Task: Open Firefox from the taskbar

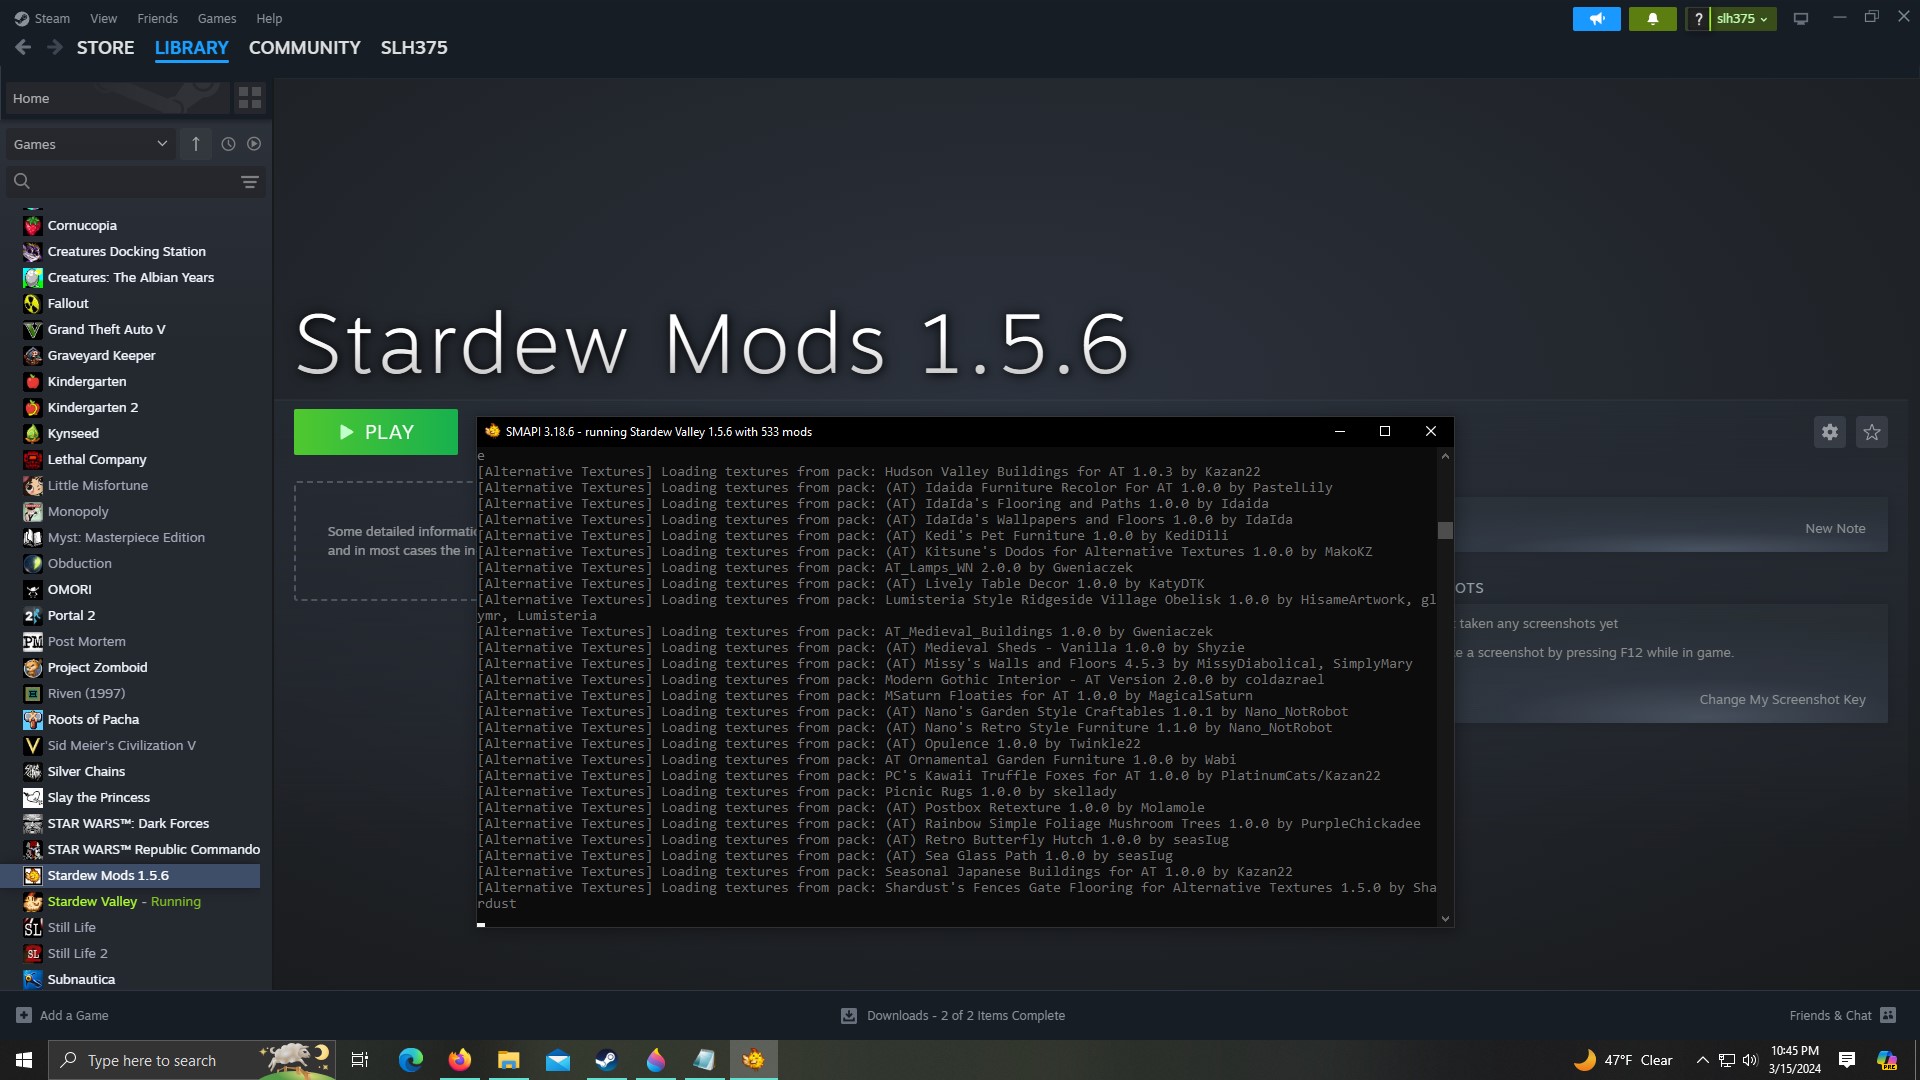Action: tap(460, 1060)
